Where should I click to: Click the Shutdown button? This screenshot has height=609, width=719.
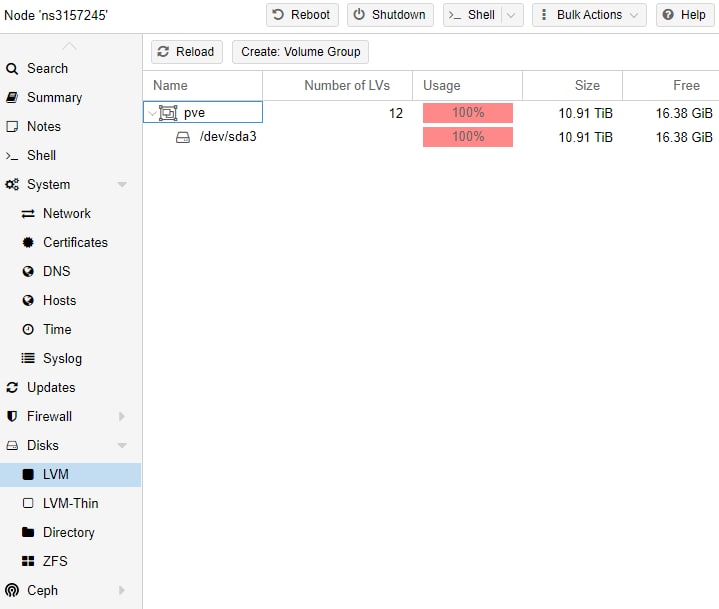click(x=390, y=15)
